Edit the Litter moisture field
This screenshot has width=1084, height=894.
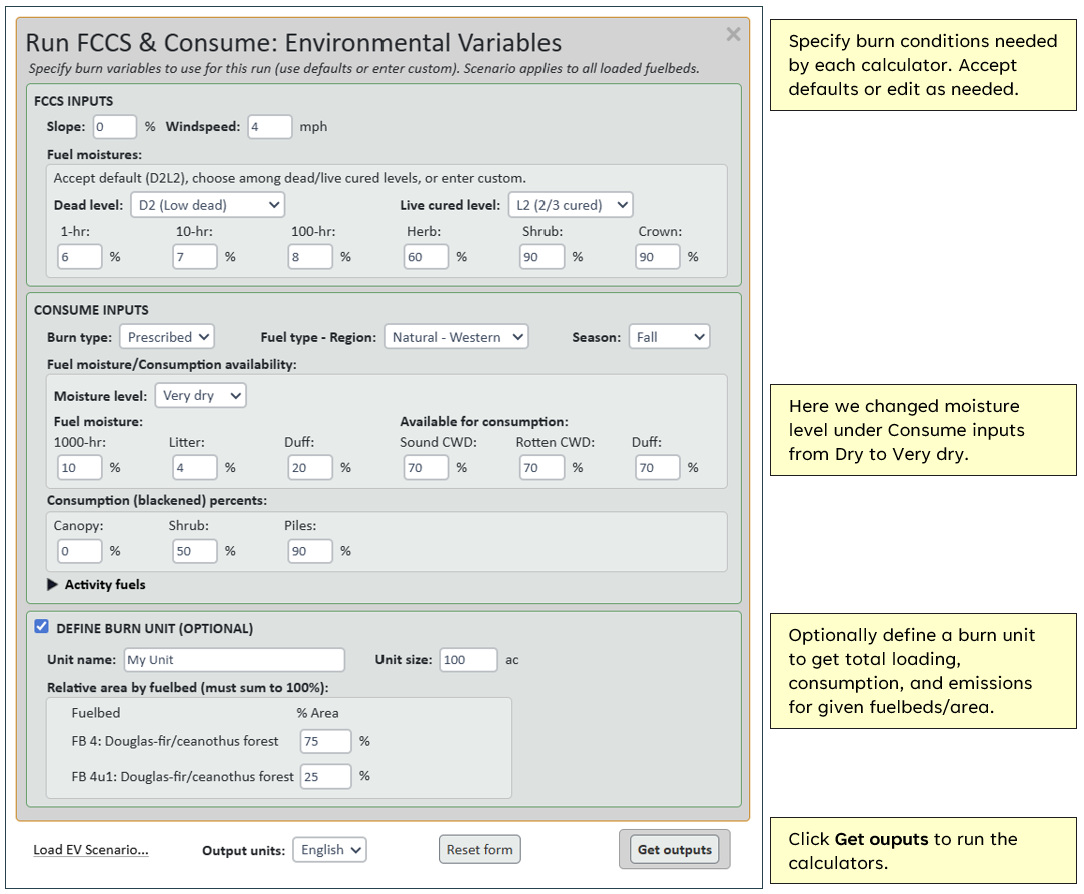(195, 468)
